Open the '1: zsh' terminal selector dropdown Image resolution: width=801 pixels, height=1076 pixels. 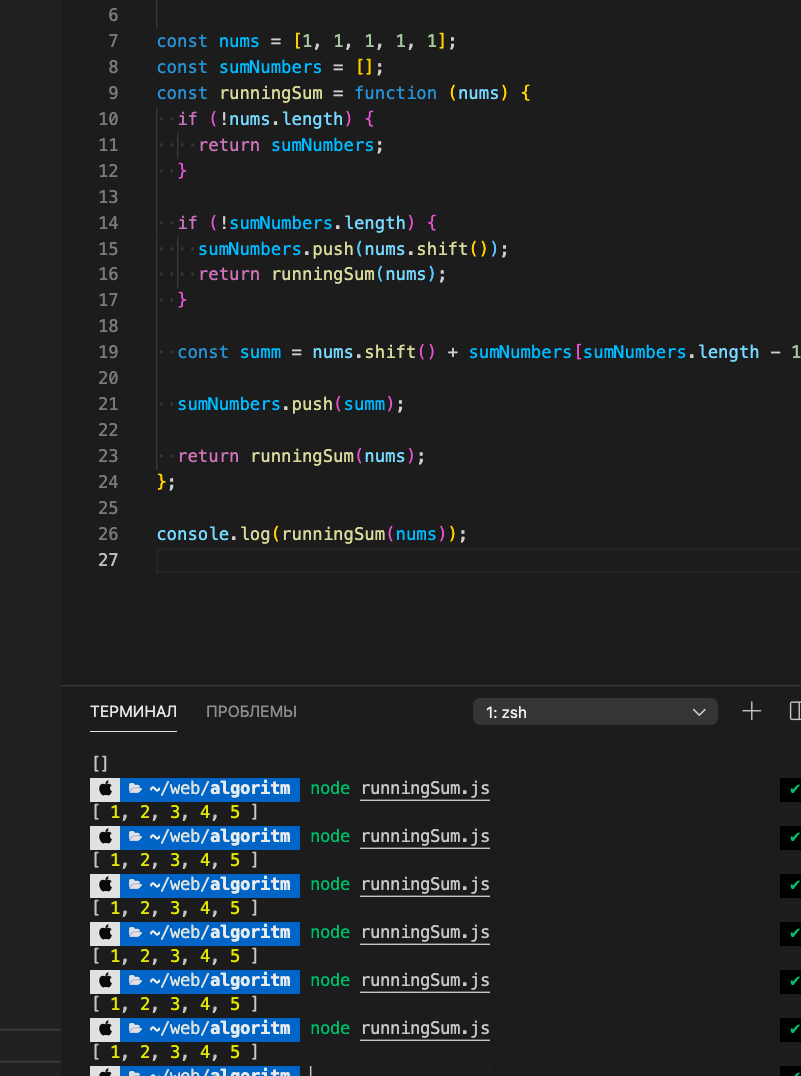pyautogui.click(x=595, y=712)
